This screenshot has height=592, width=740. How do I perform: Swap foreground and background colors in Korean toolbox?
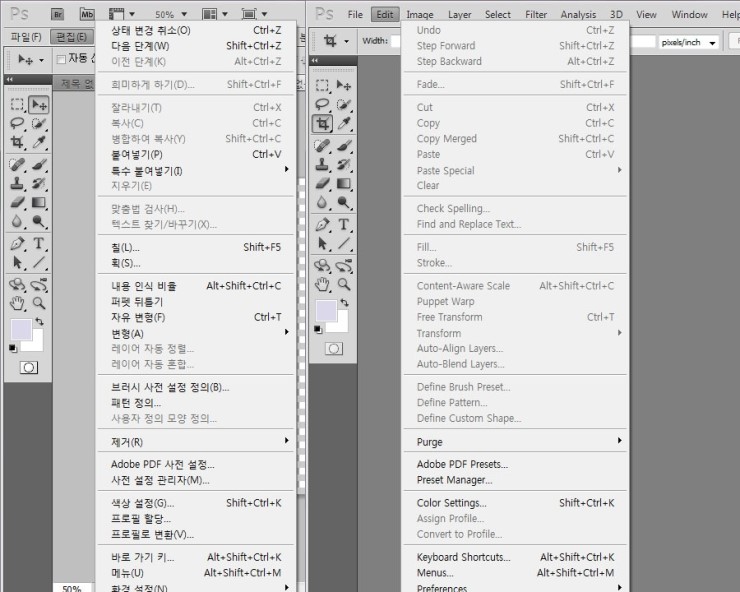point(40,321)
